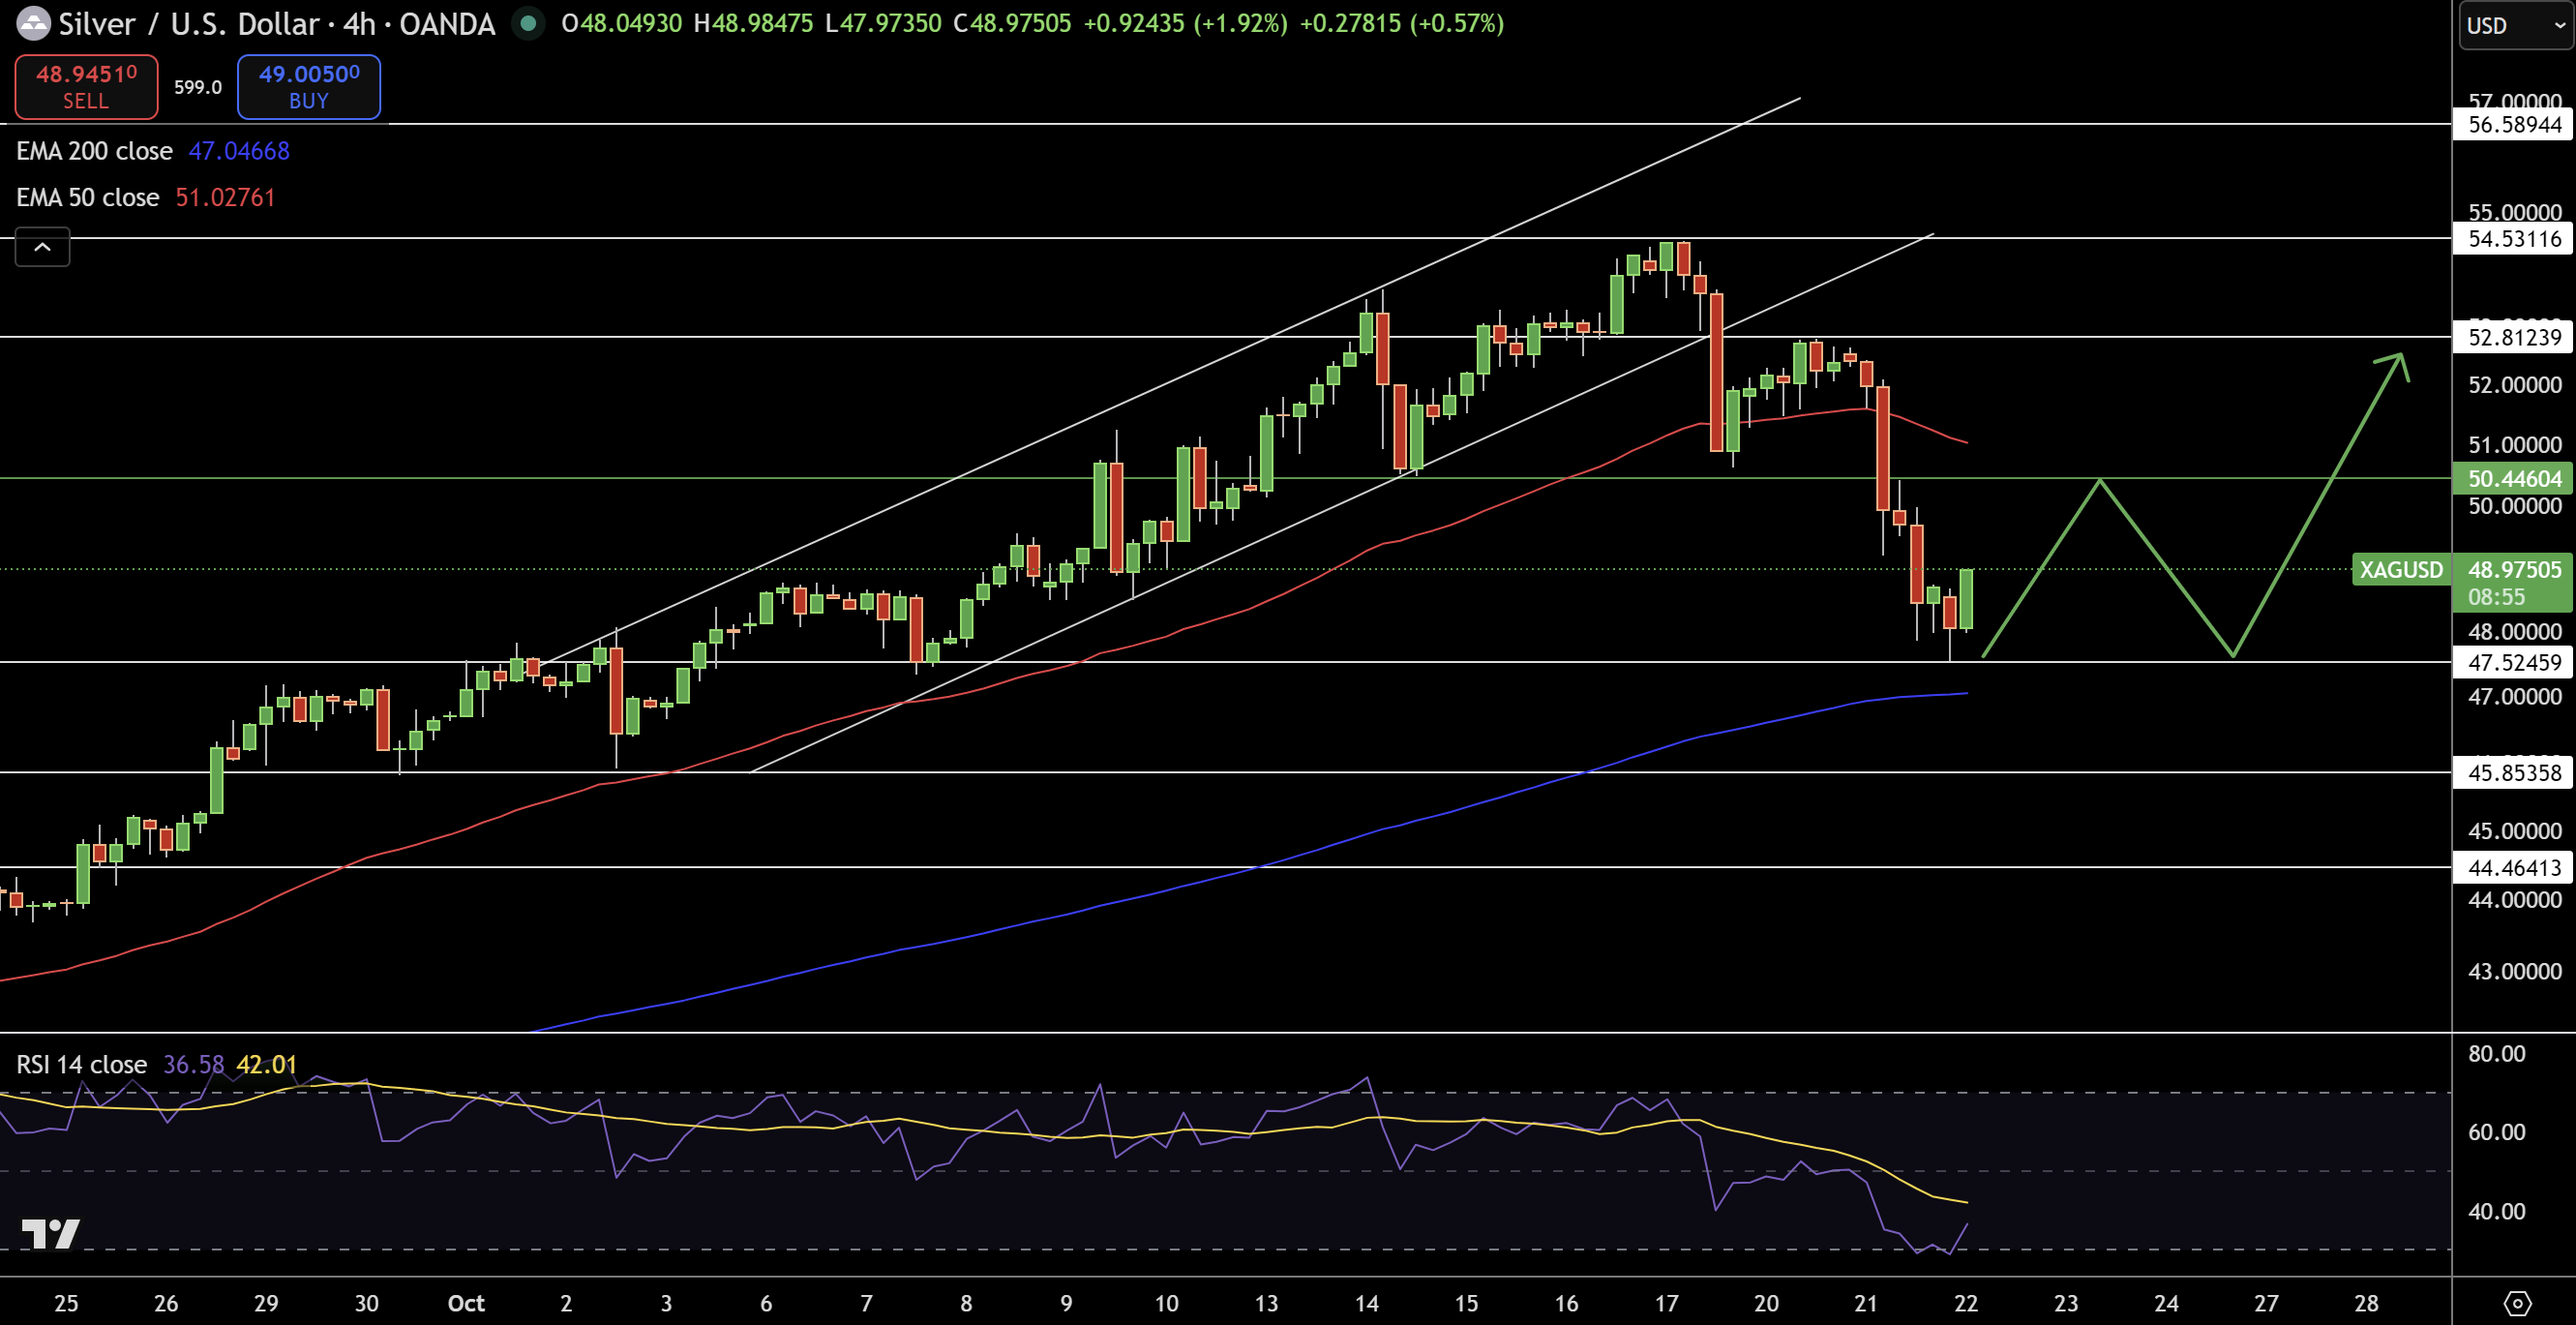
Task: Click the Oct date on time axis
Action: pyautogui.click(x=466, y=1302)
